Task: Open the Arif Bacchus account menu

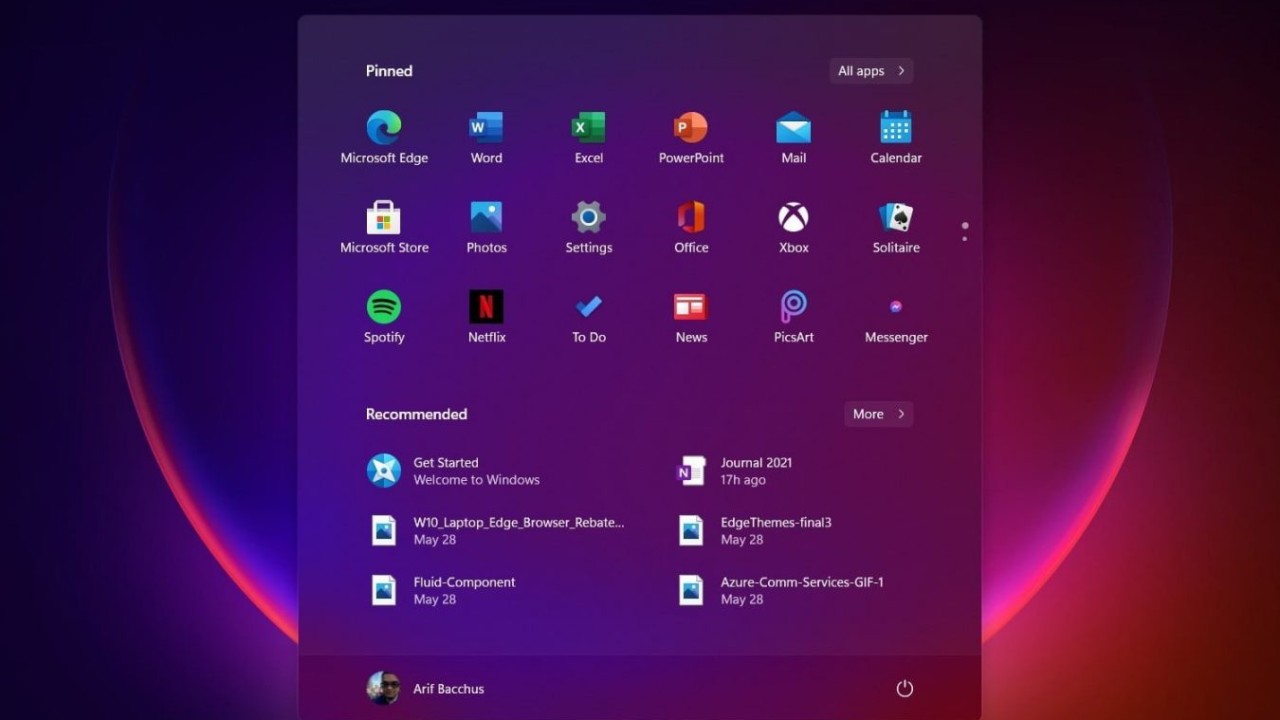Action: (x=426, y=688)
